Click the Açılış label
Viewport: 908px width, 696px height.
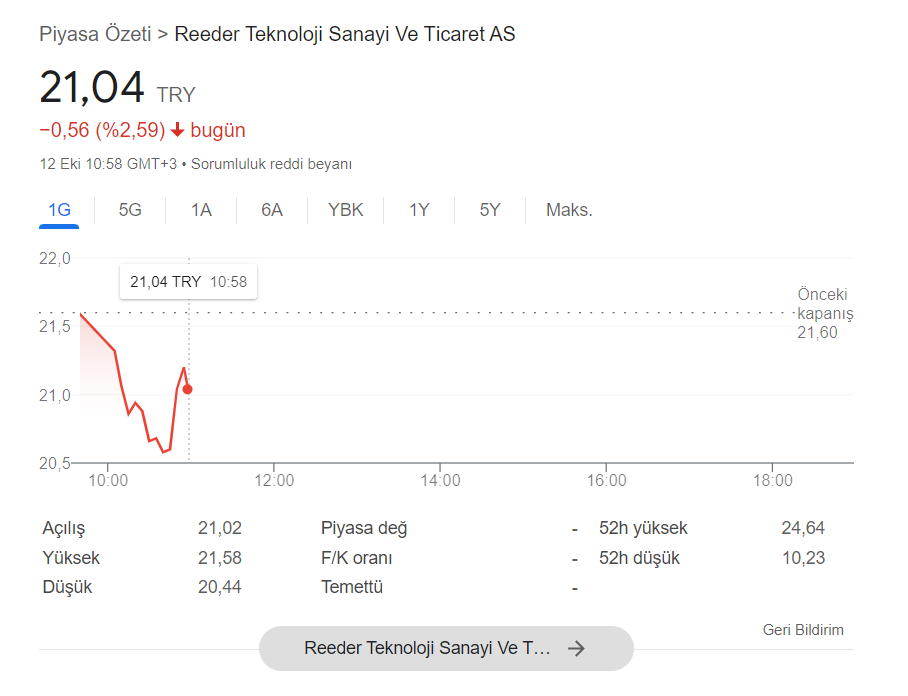click(x=64, y=528)
